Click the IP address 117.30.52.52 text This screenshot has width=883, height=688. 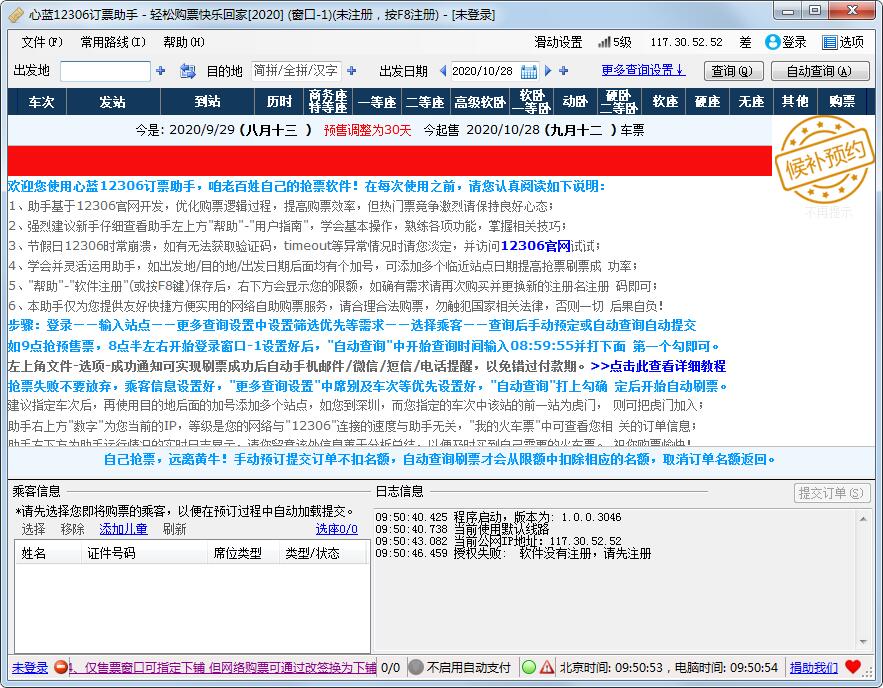[x=686, y=42]
